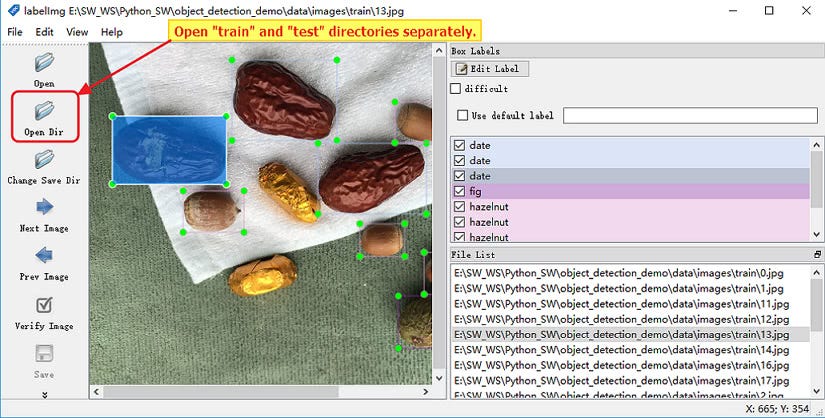Image resolution: width=825 pixels, height=418 pixels.
Task: Click canvas horizontal scroll-left arrow
Action: click(96, 392)
